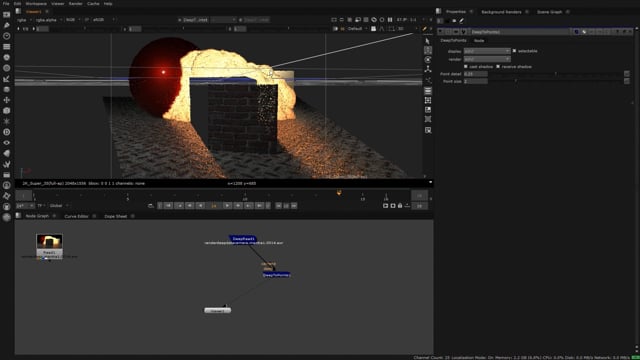
Task: Open the Channel nodes menu icon
Action: click(7, 47)
